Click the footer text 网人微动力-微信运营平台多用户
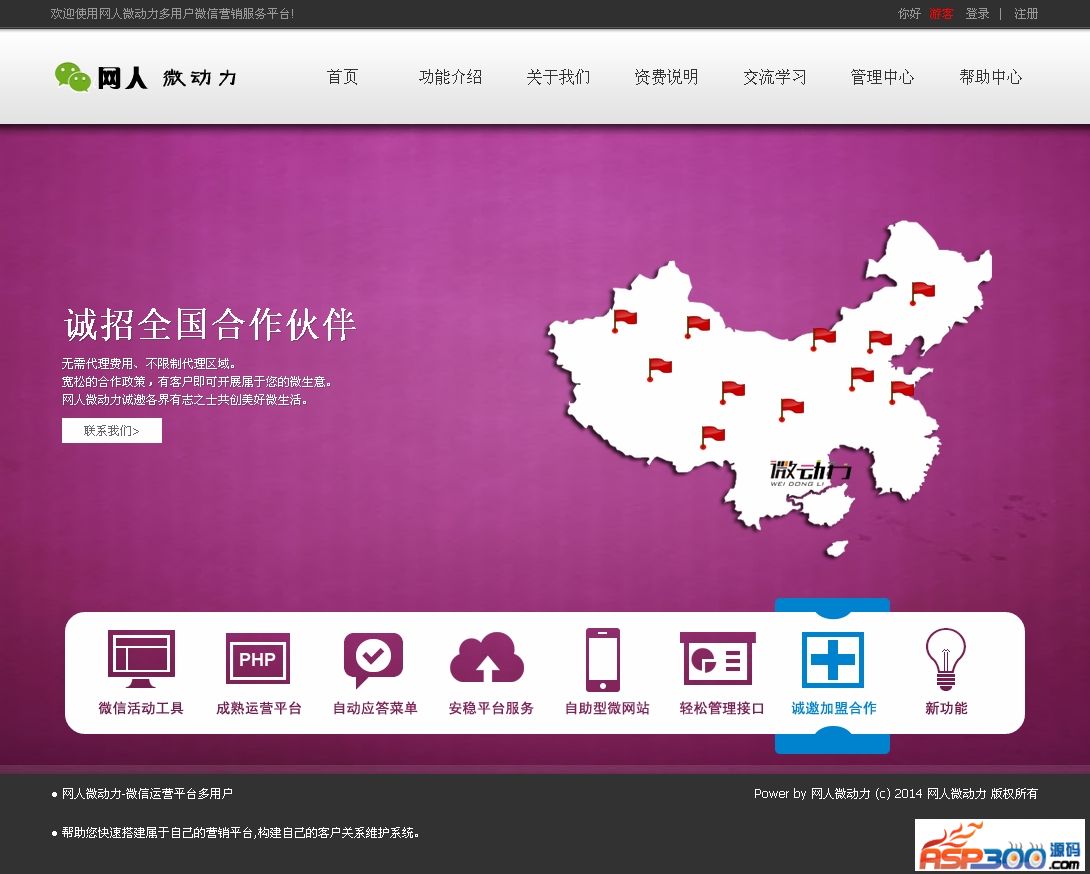 (x=147, y=793)
